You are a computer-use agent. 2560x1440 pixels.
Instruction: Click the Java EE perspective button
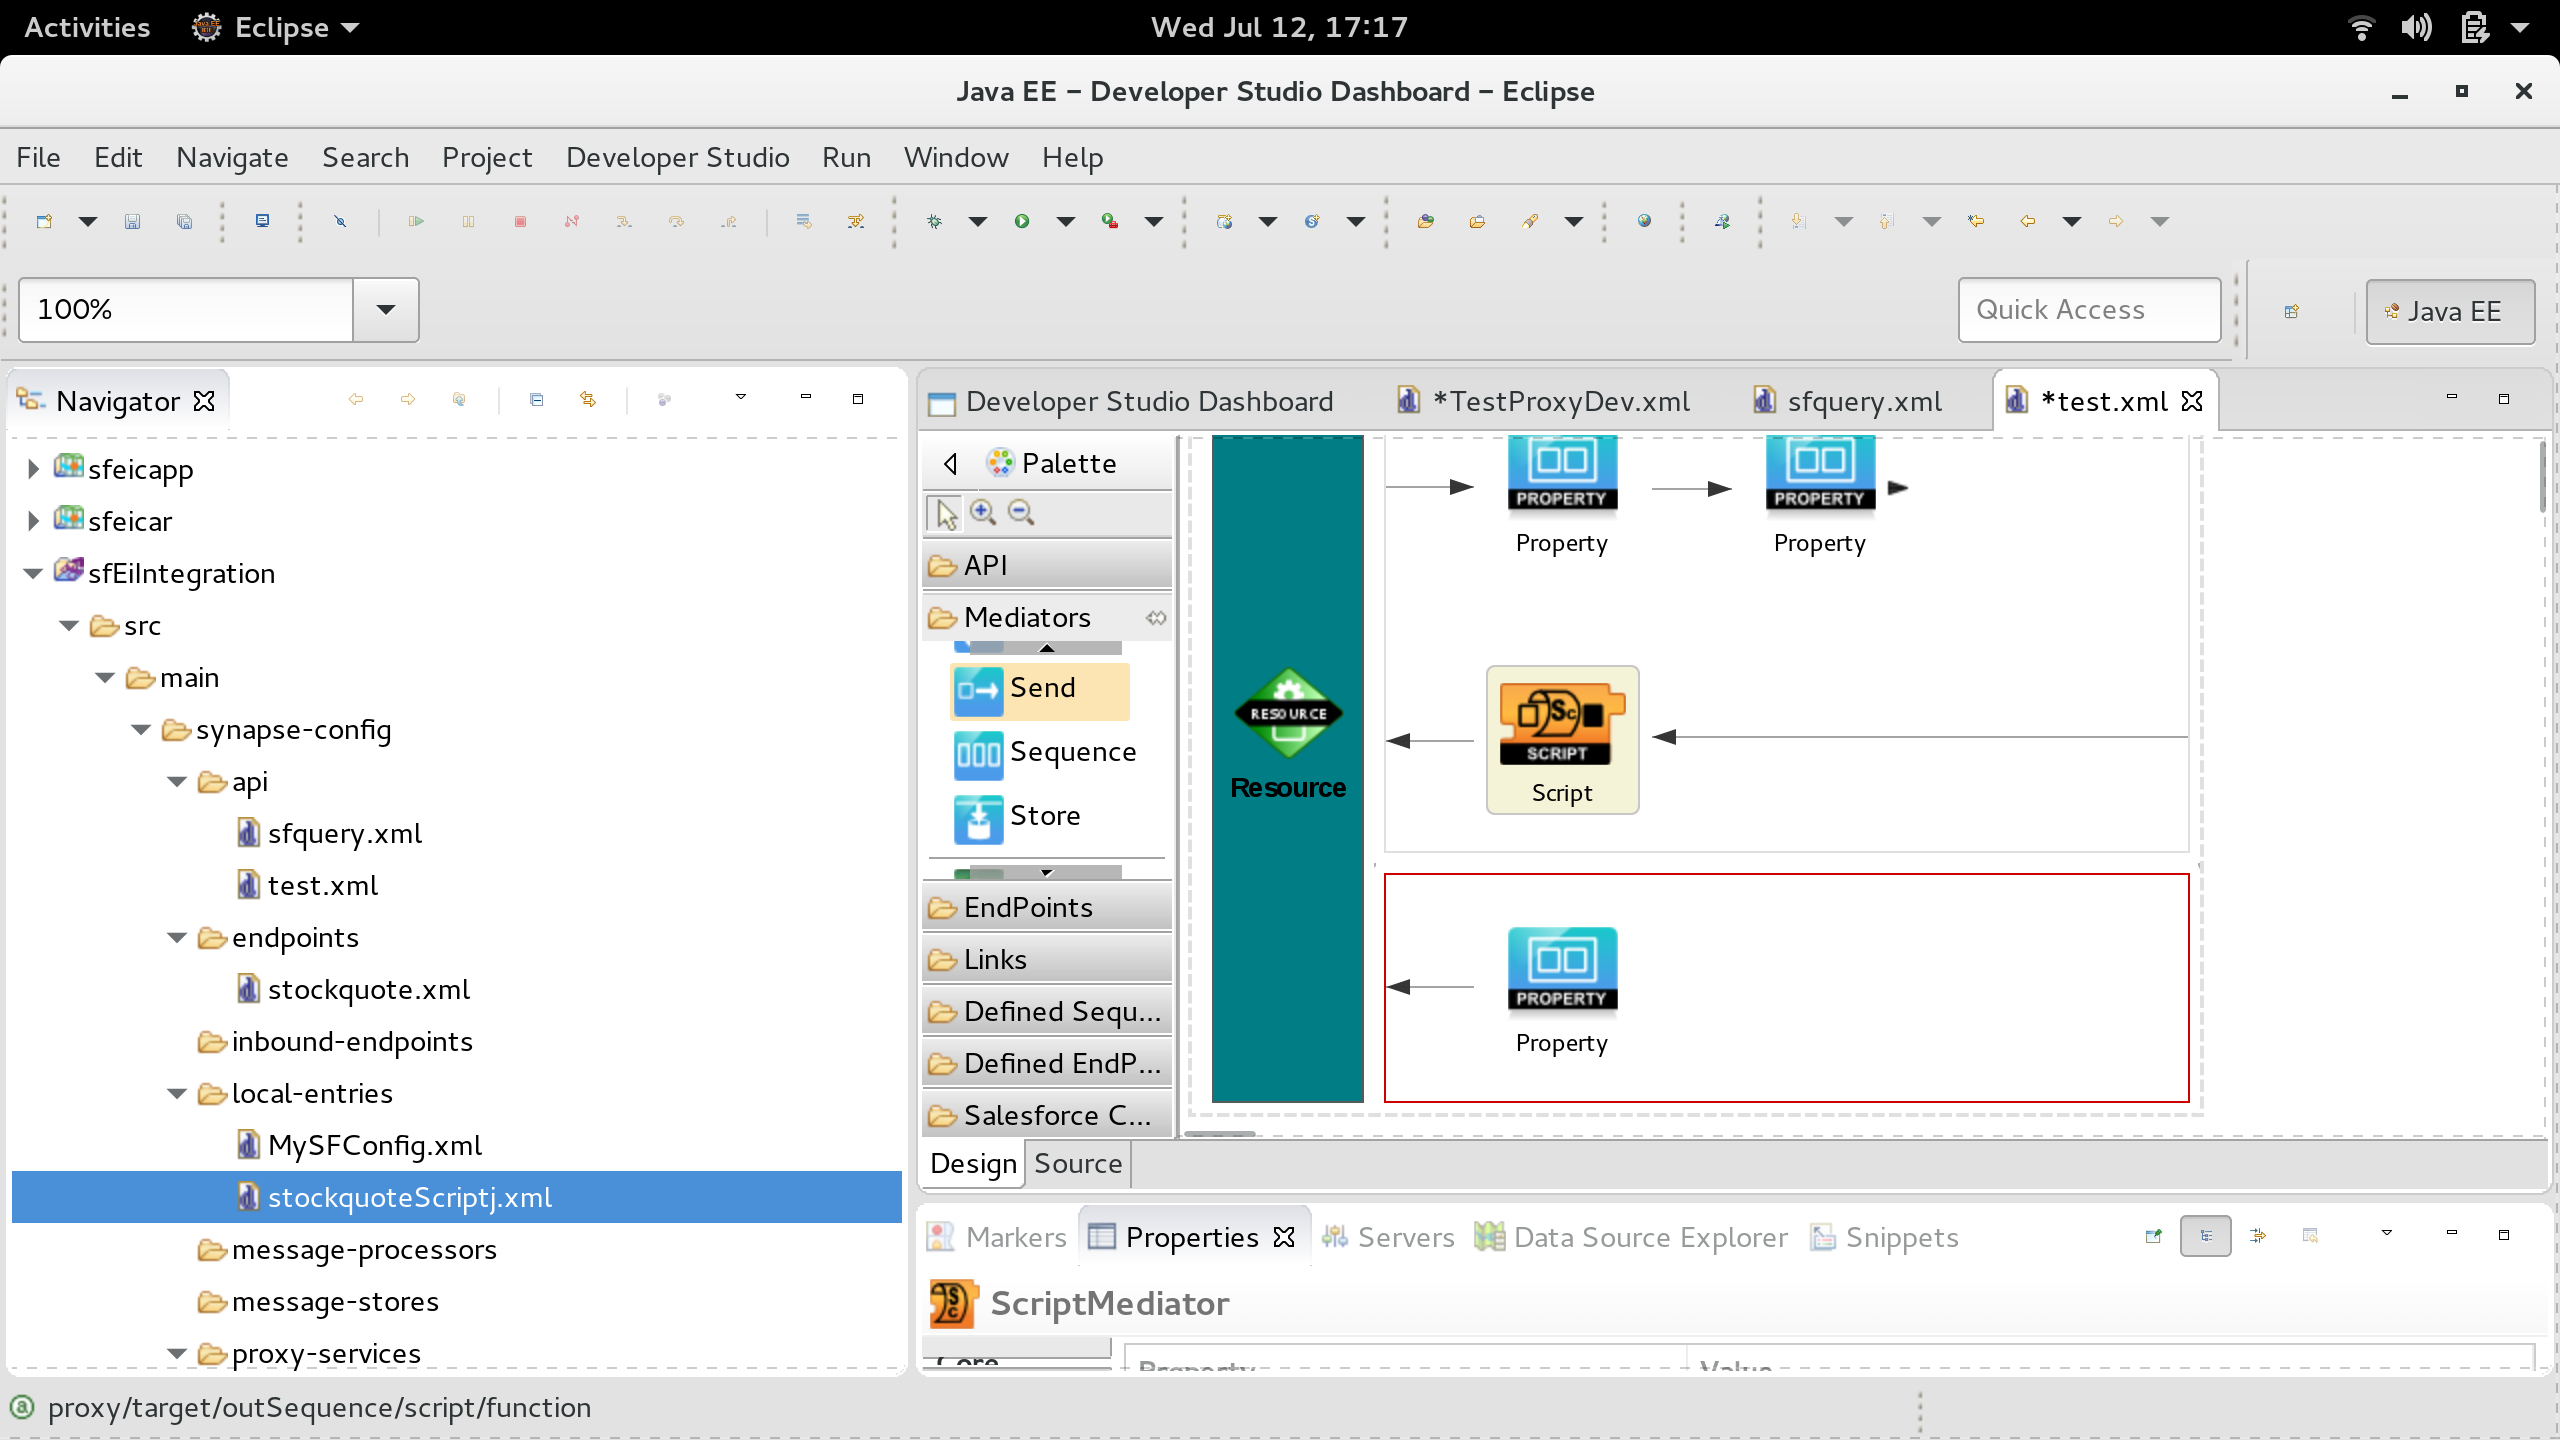2450,311
